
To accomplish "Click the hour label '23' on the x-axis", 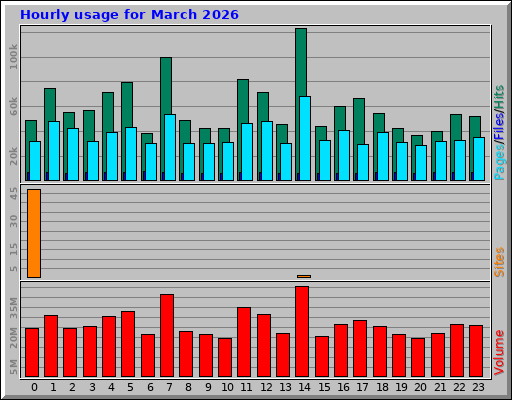I will coord(478,387).
